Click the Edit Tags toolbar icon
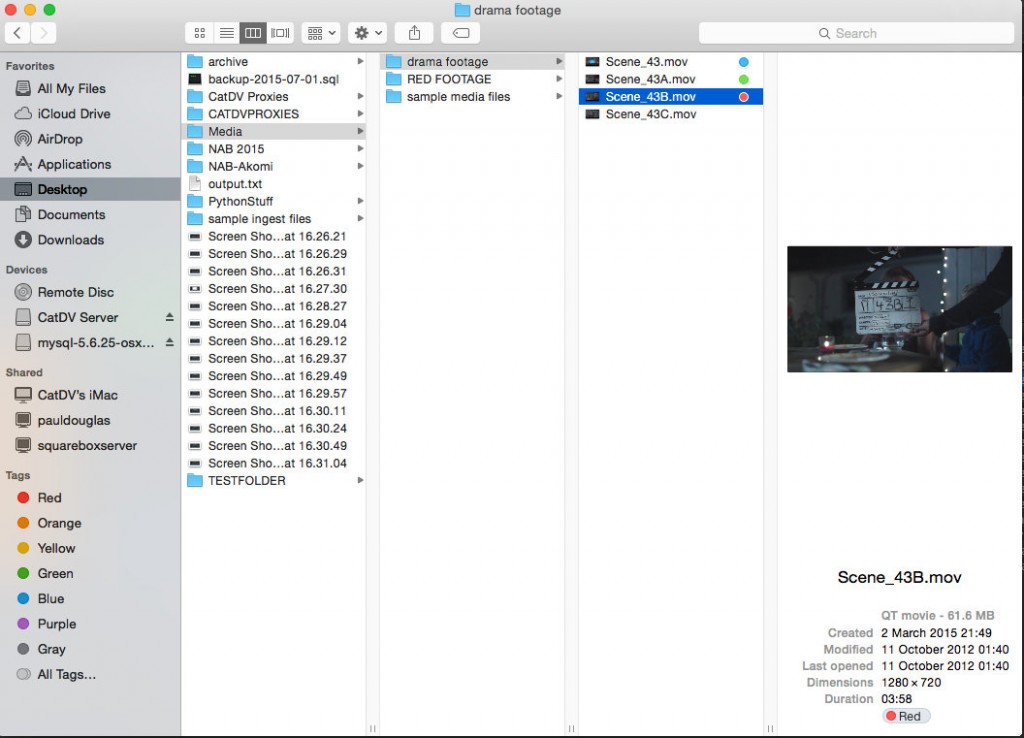 coord(462,32)
